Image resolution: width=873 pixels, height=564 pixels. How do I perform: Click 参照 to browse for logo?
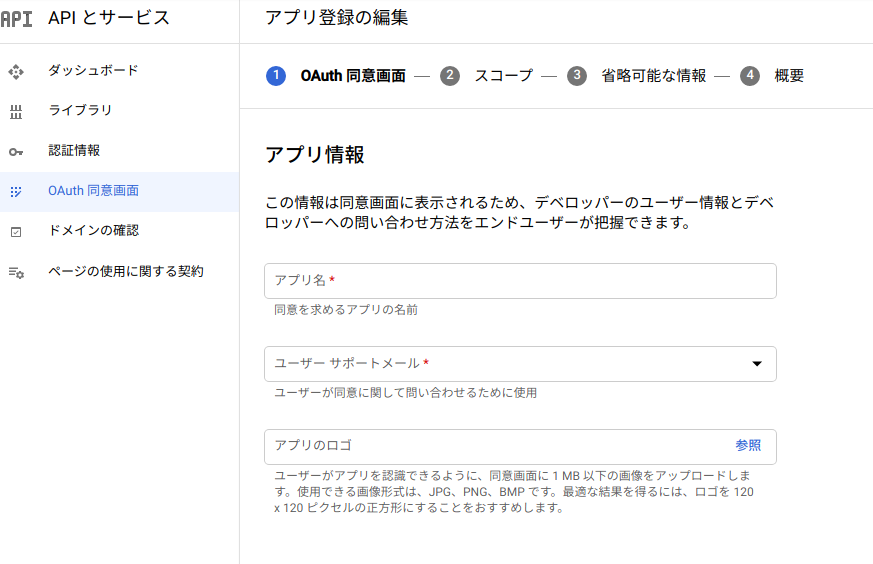coord(748,445)
